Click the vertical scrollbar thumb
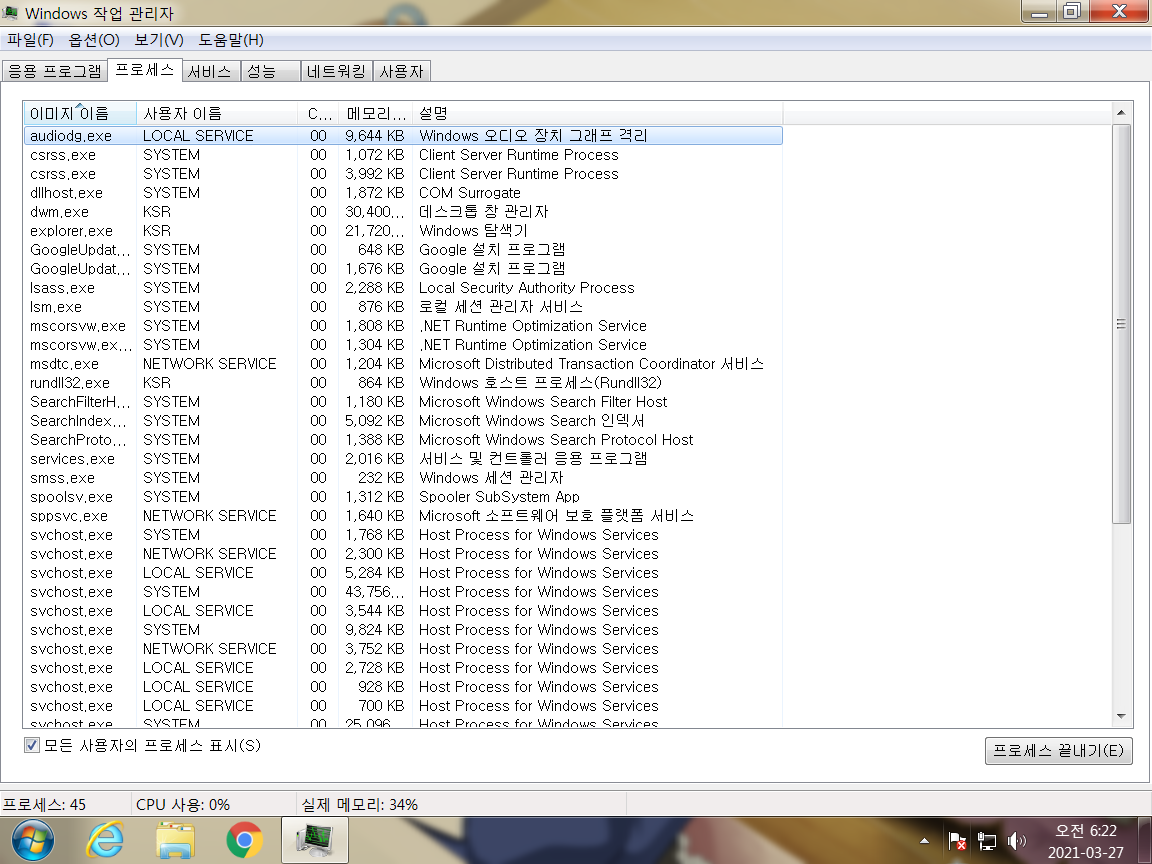The width and height of the screenshot is (1152, 864). point(1121,324)
